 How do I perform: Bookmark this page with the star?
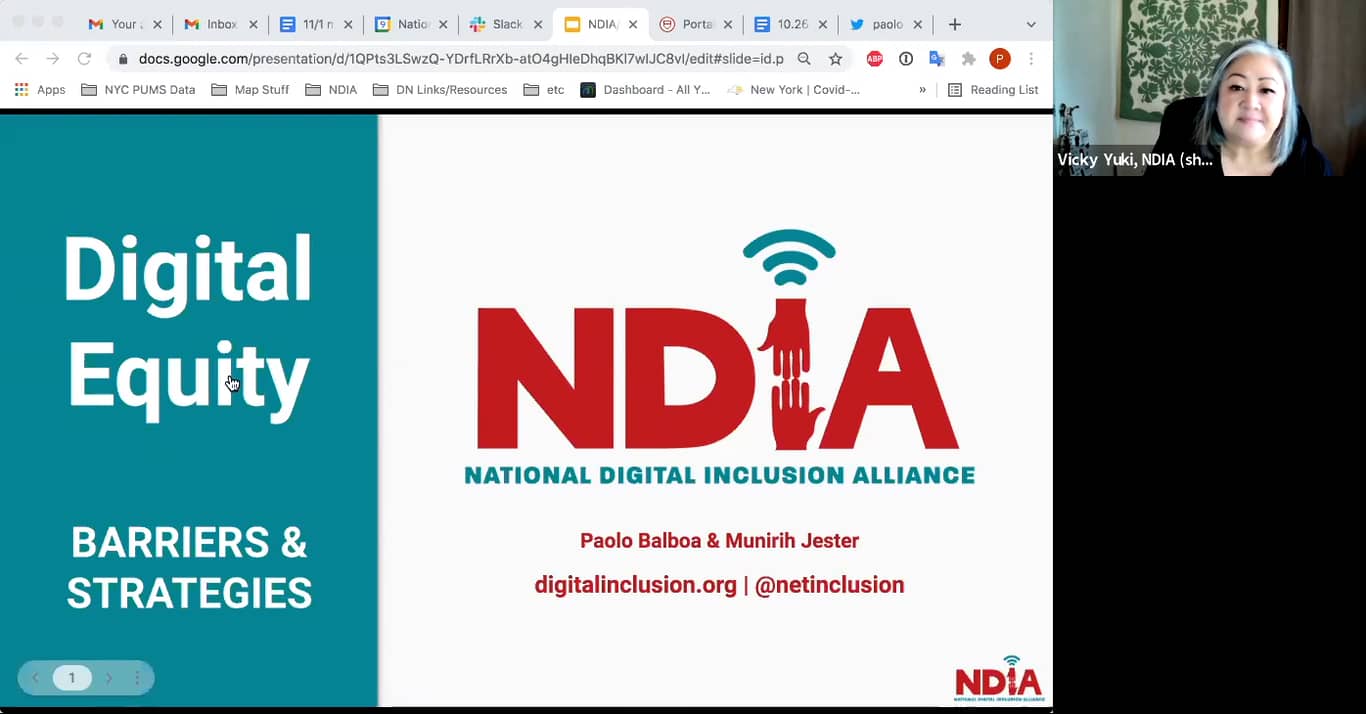[835, 59]
